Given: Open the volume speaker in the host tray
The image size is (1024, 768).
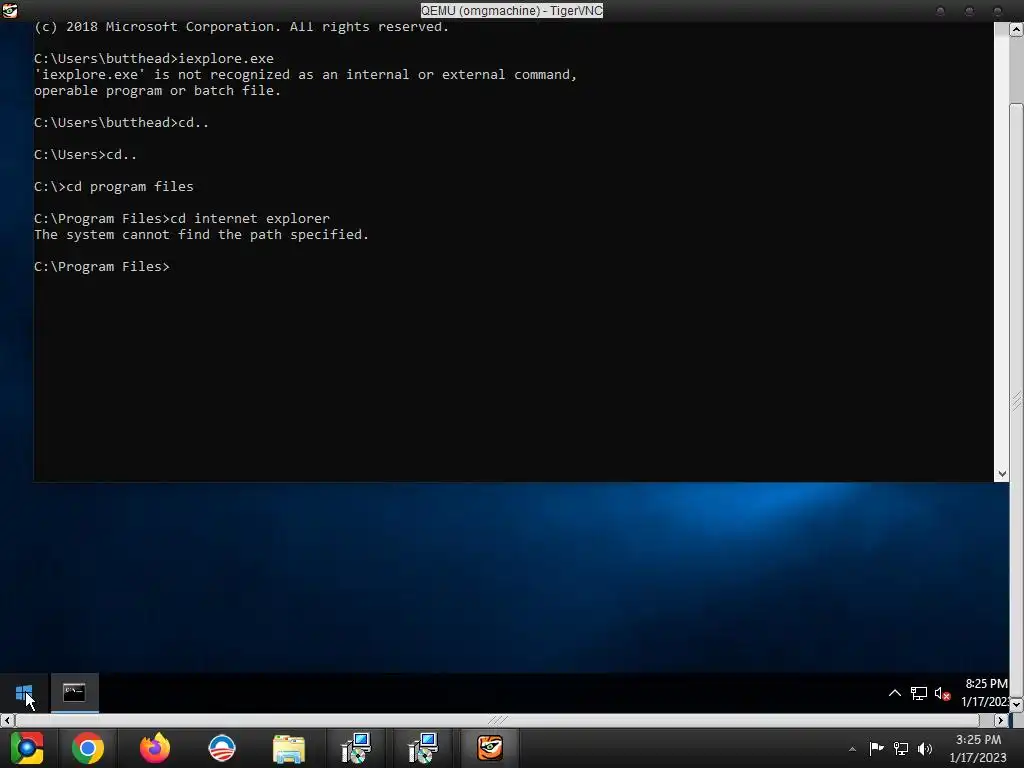Looking at the screenshot, I should point(925,748).
